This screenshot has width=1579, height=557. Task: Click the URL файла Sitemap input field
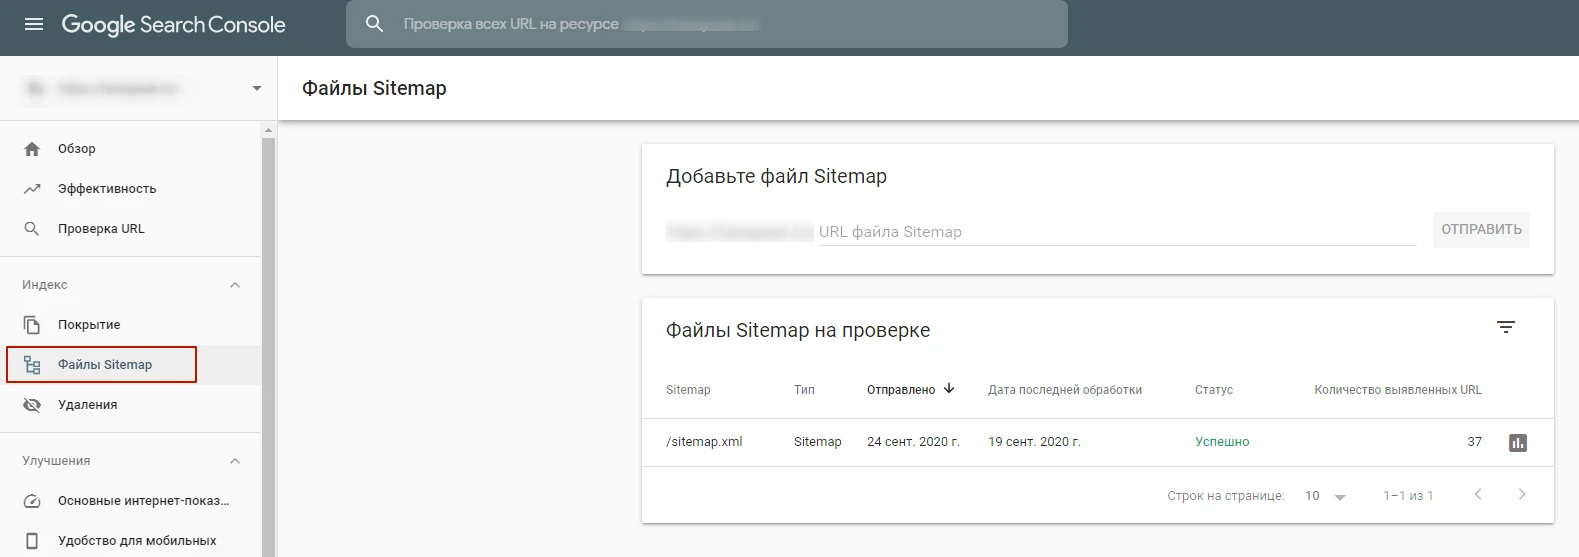click(1116, 232)
